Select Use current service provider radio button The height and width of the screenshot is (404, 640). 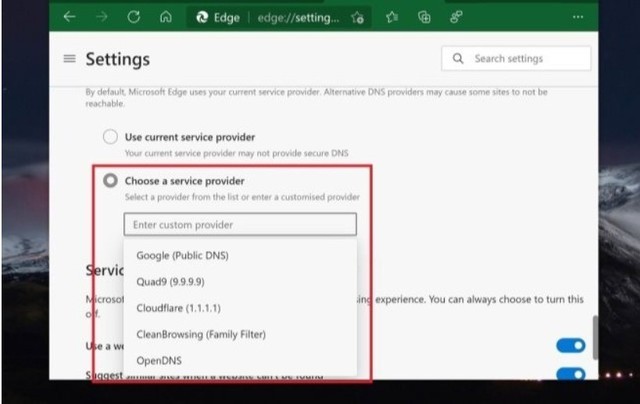coord(110,137)
